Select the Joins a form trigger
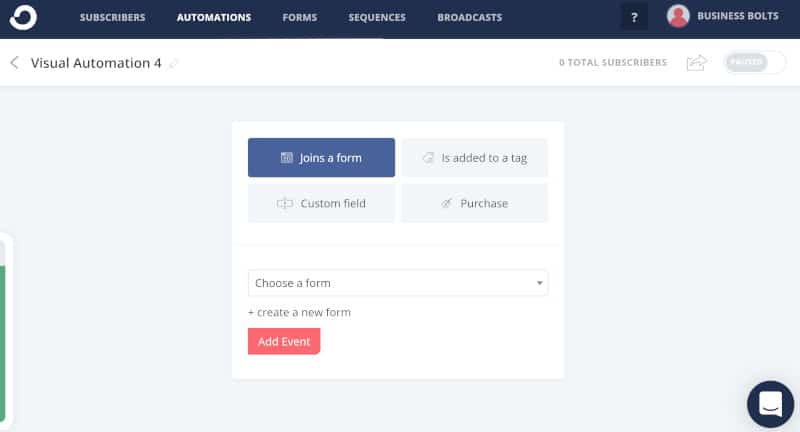This screenshot has width=800, height=432. pyautogui.click(x=321, y=158)
